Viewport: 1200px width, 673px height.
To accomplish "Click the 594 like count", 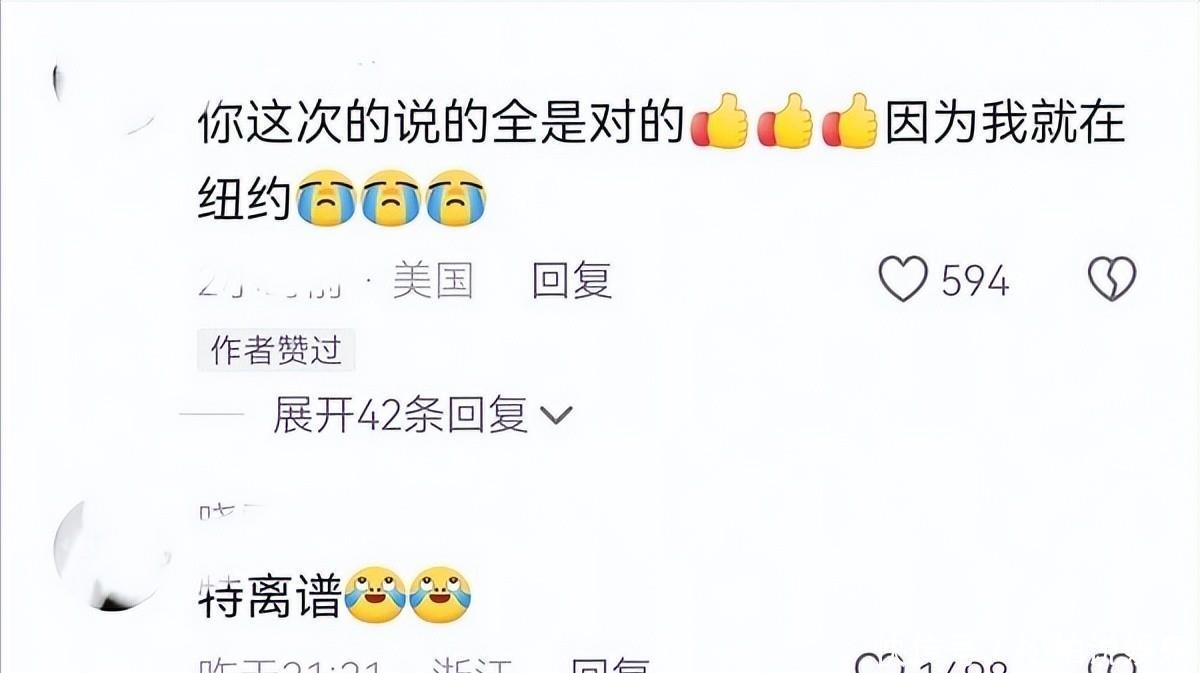I will click(x=975, y=281).
